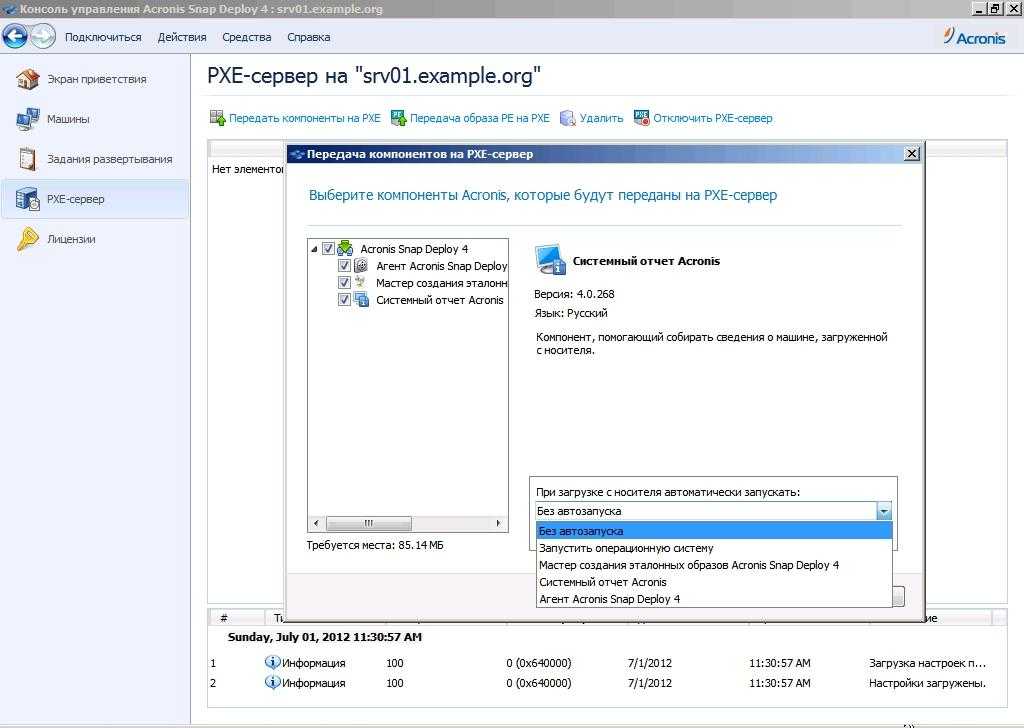
Task: Click the house icon for Экран приветствия
Action: (x=27, y=79)
